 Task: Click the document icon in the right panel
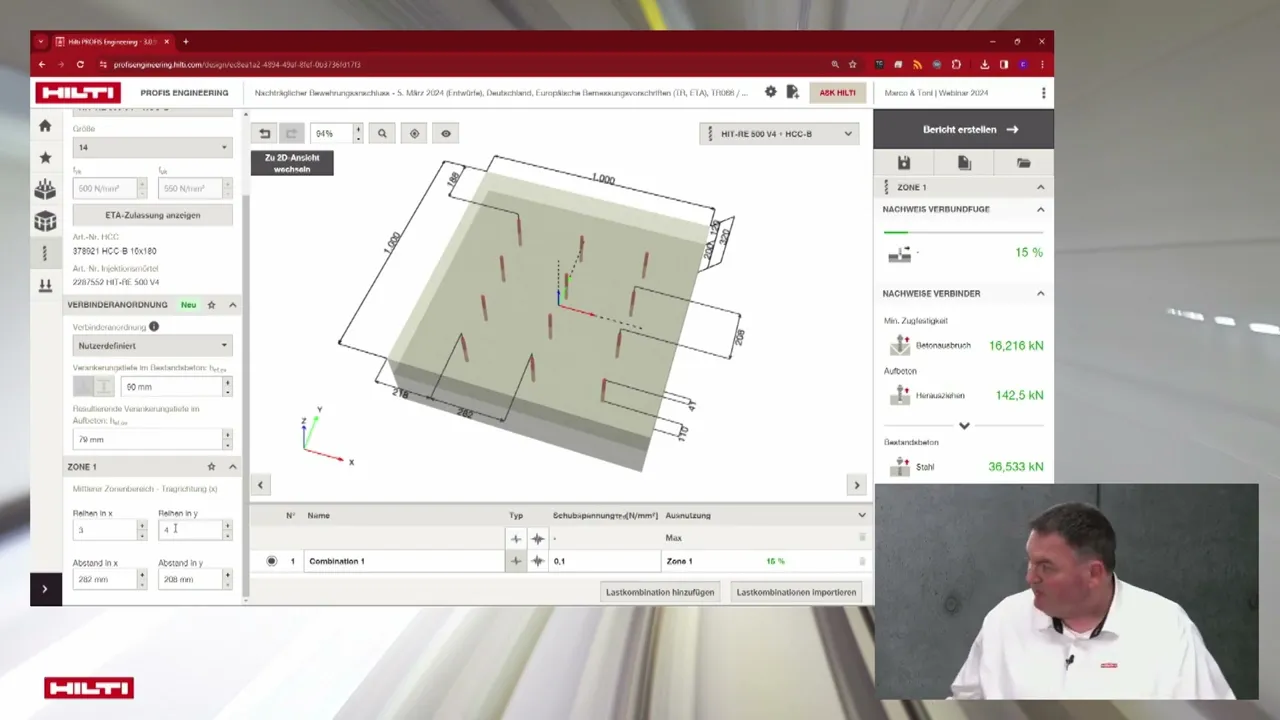point(964,163)
